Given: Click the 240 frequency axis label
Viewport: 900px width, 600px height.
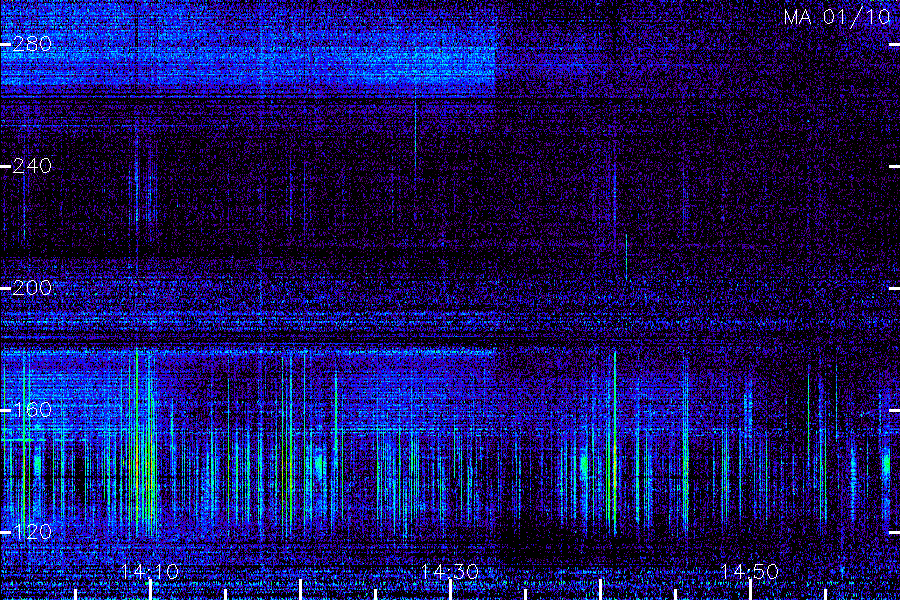Looking at the screenshot, I should (32, 166).
